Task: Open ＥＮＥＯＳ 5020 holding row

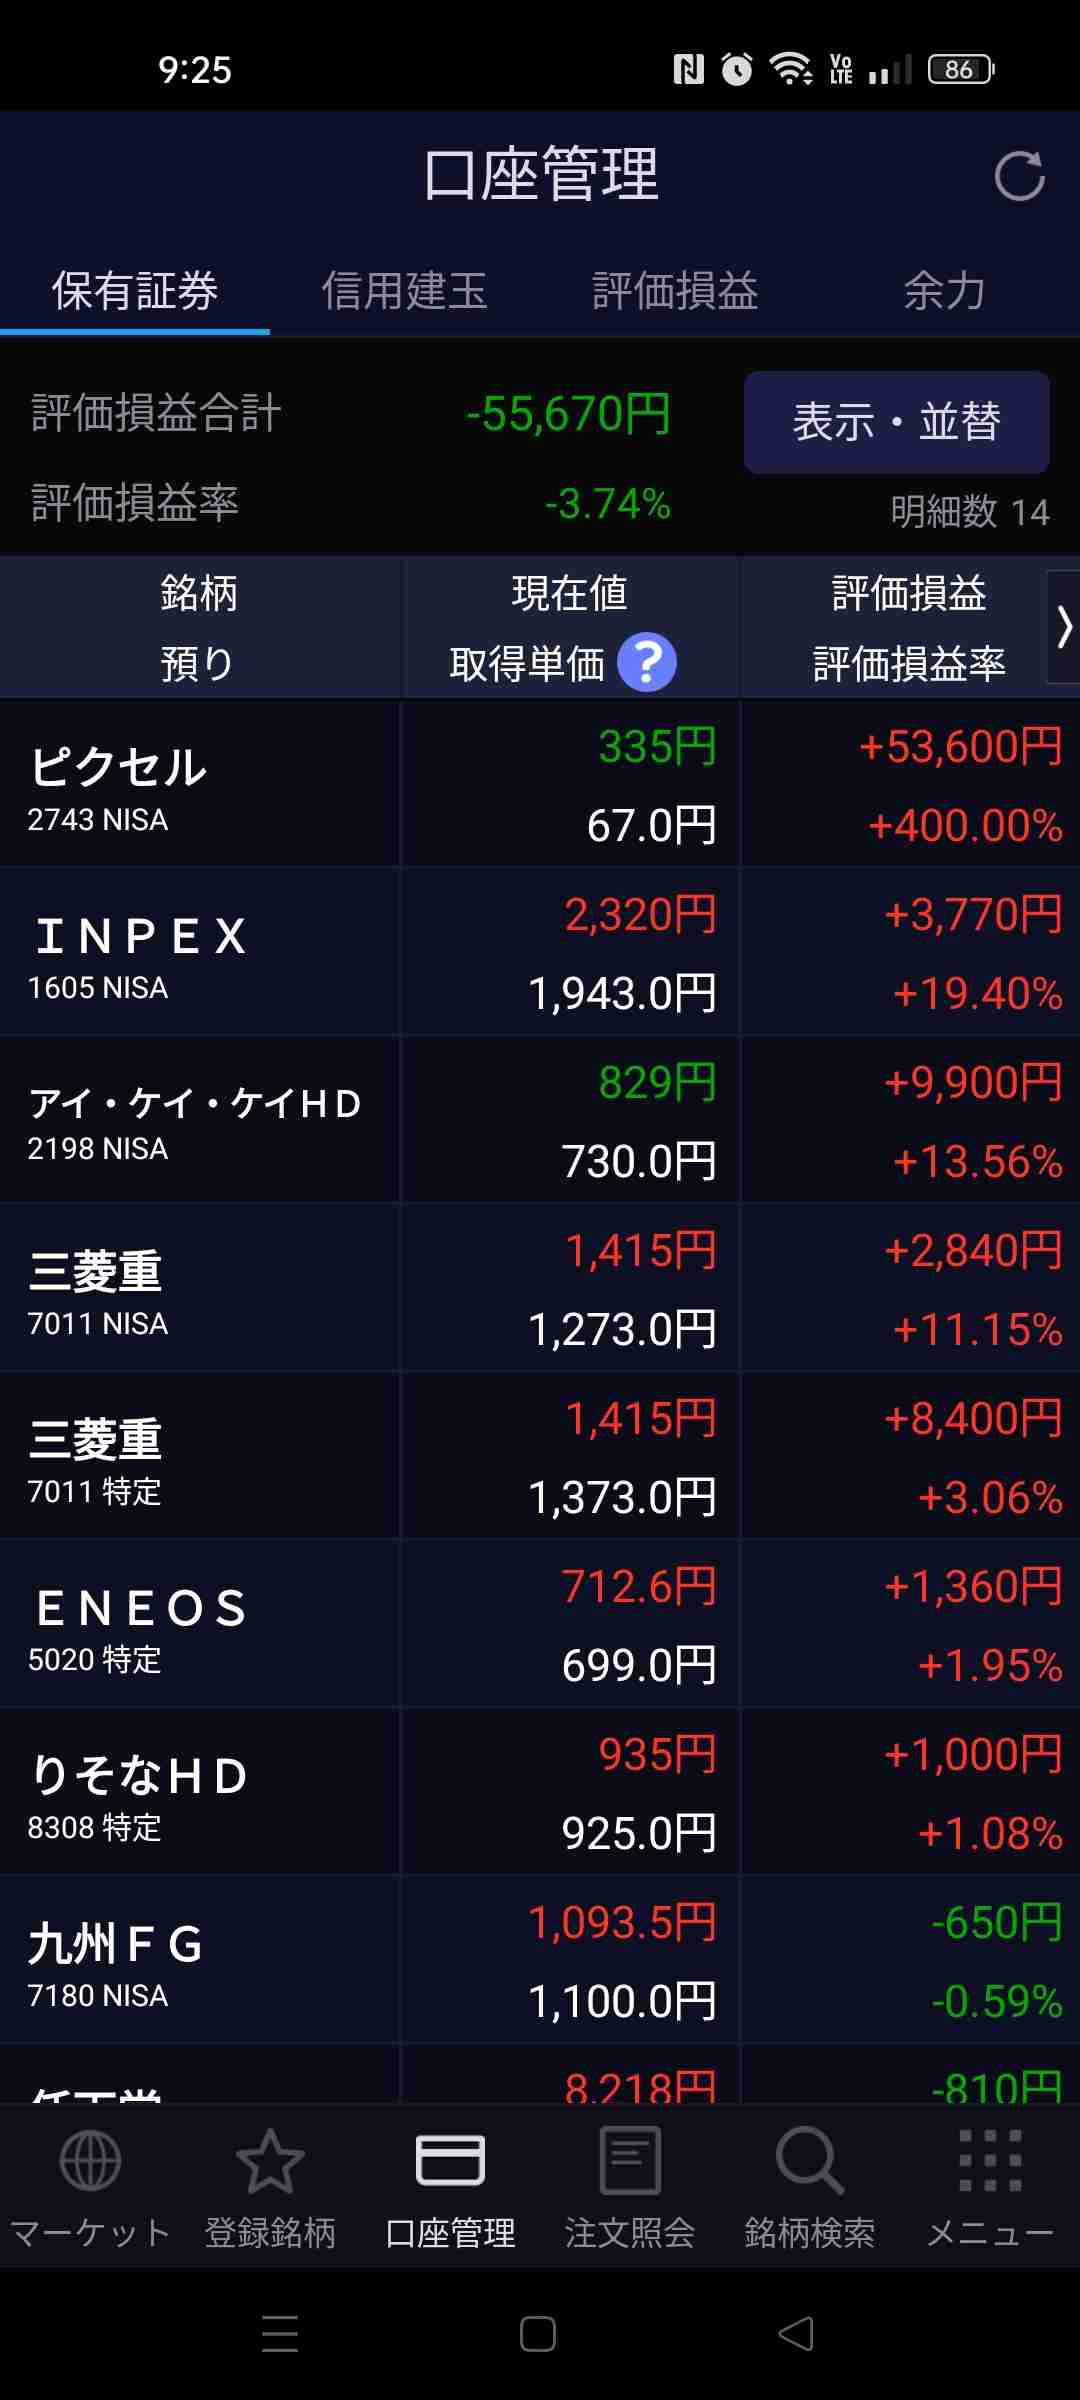Action: coord(540,1624)
